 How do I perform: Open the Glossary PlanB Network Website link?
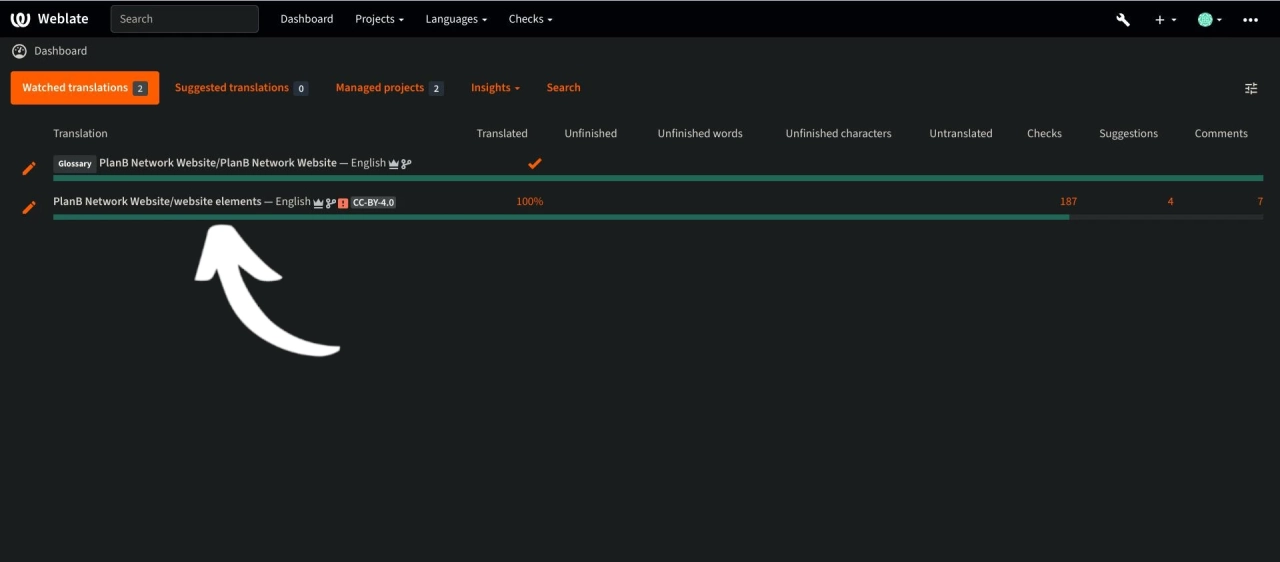click(x=218, y=163)
